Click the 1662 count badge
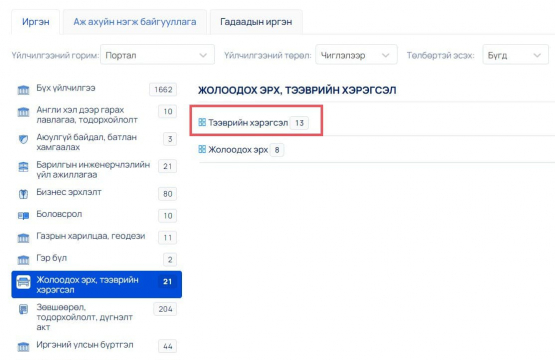This screenshot has width=555, height=360. point(163,90)
